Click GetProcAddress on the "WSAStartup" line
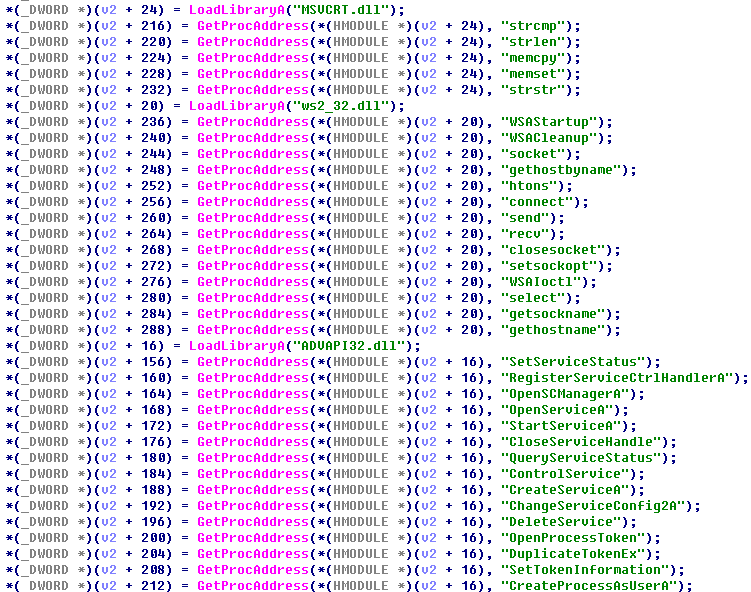The width and height of the screenshot is (751, 592). point(253,122)
